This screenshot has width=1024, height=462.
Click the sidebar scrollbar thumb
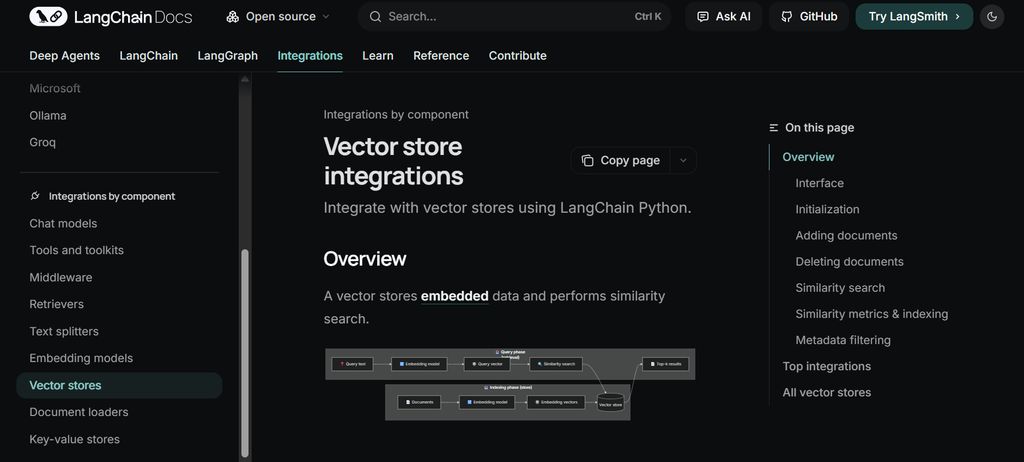click(245, 353)
